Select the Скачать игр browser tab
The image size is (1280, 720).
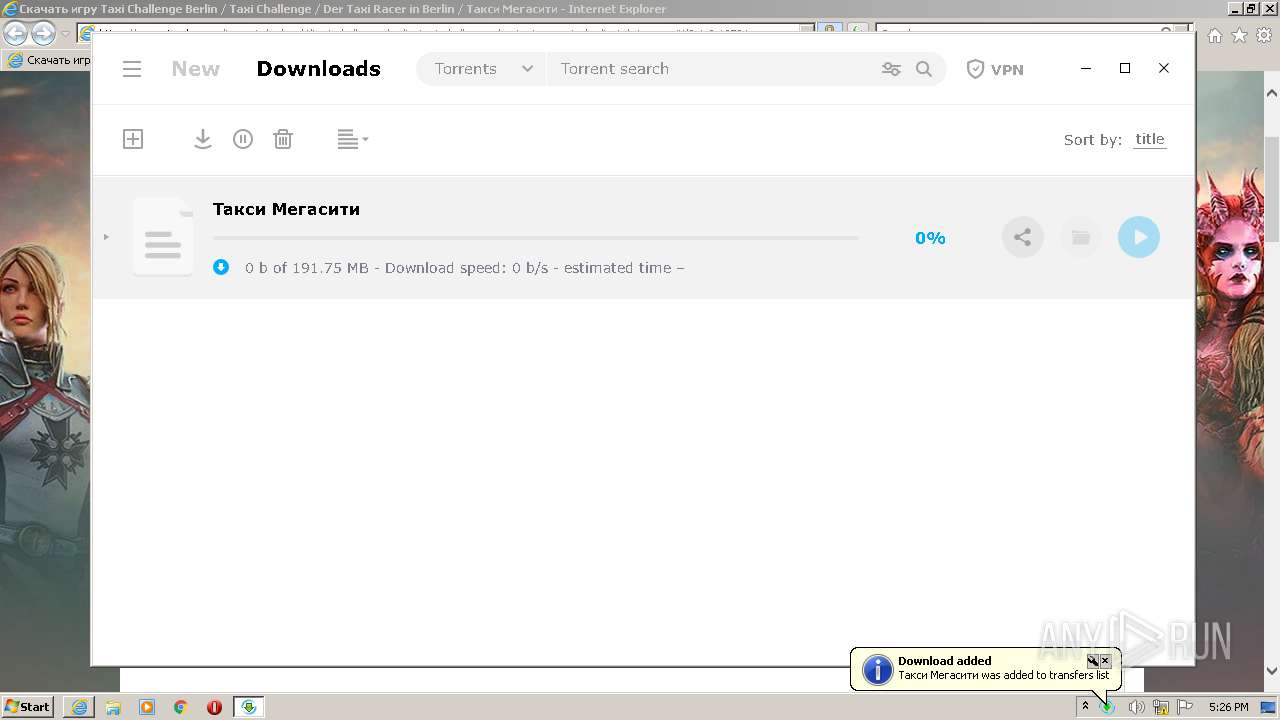(48, 60)
